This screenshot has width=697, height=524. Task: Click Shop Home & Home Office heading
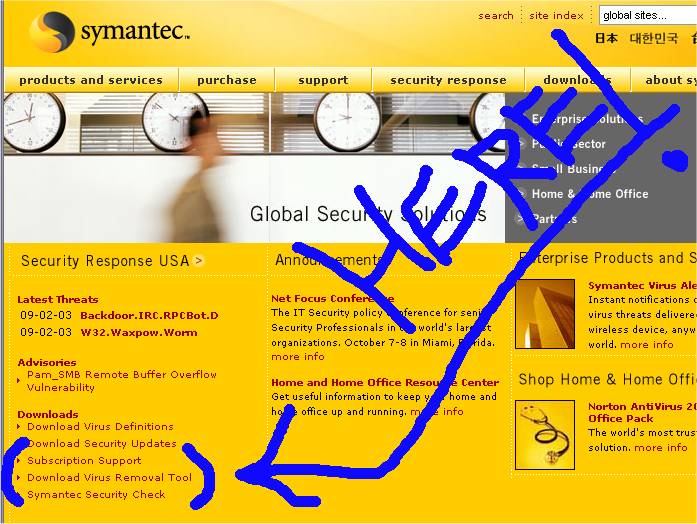coord(608,380)
